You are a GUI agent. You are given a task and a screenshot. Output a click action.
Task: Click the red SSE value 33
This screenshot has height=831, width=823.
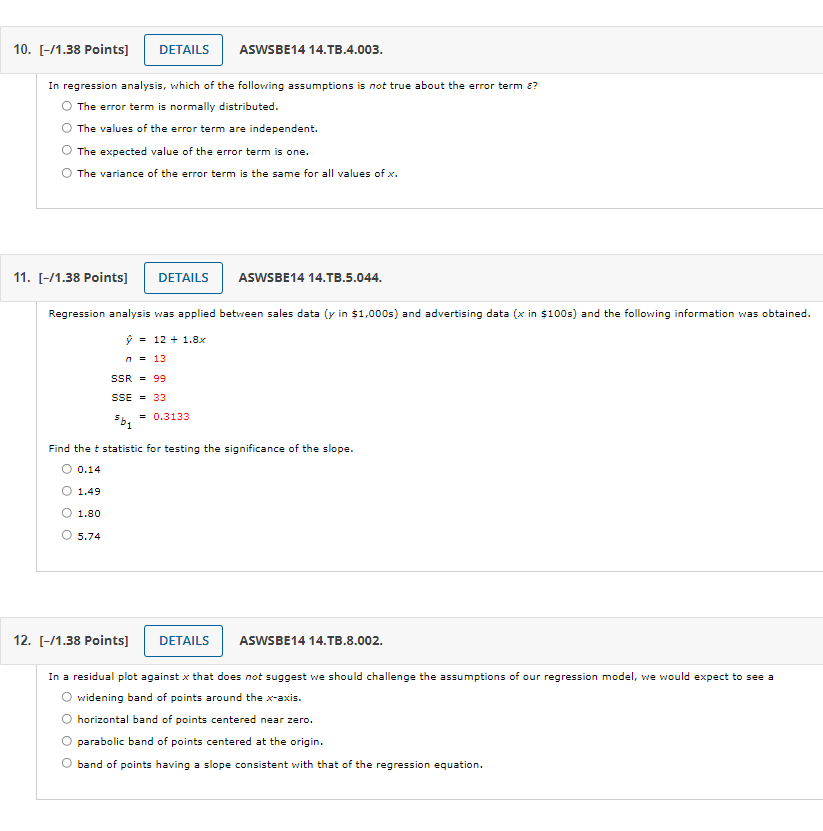160,397
